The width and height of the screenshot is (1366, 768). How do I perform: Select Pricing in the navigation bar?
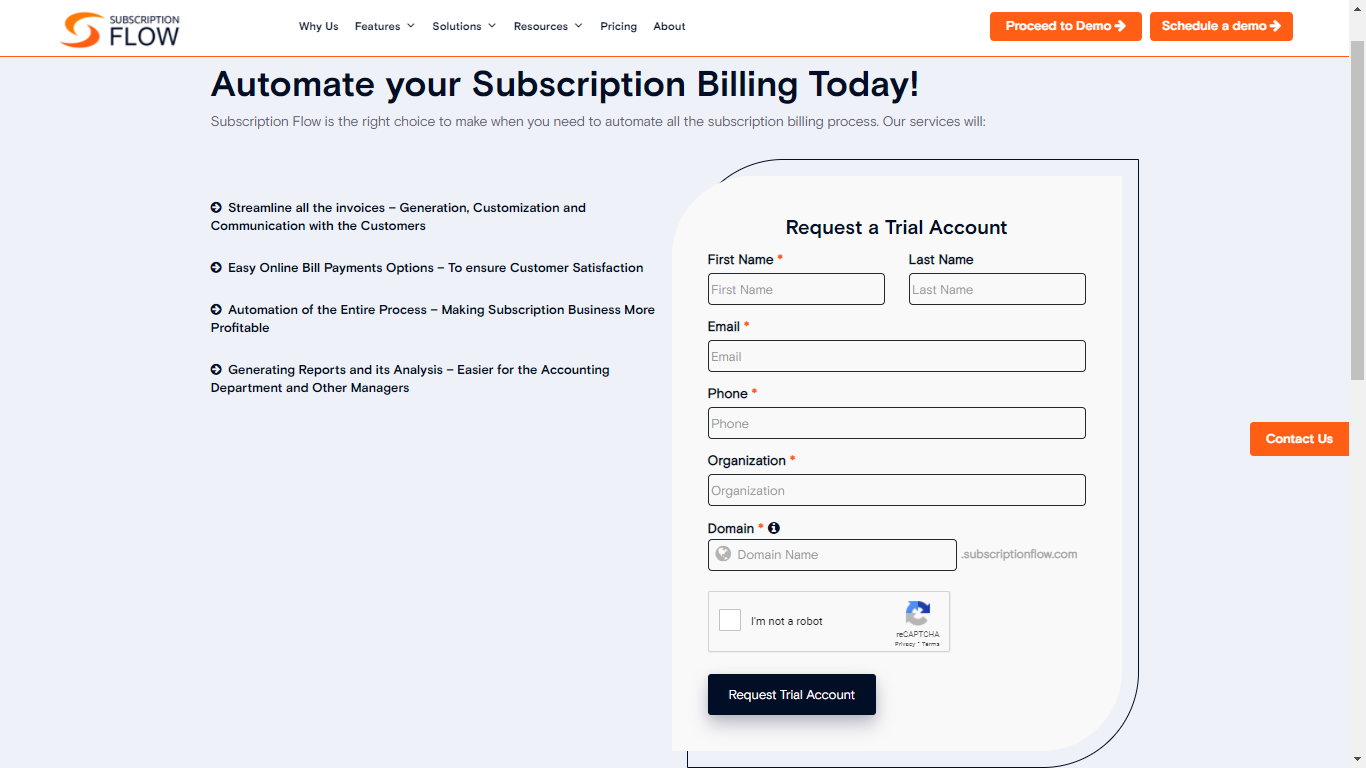tap(618, 26)
